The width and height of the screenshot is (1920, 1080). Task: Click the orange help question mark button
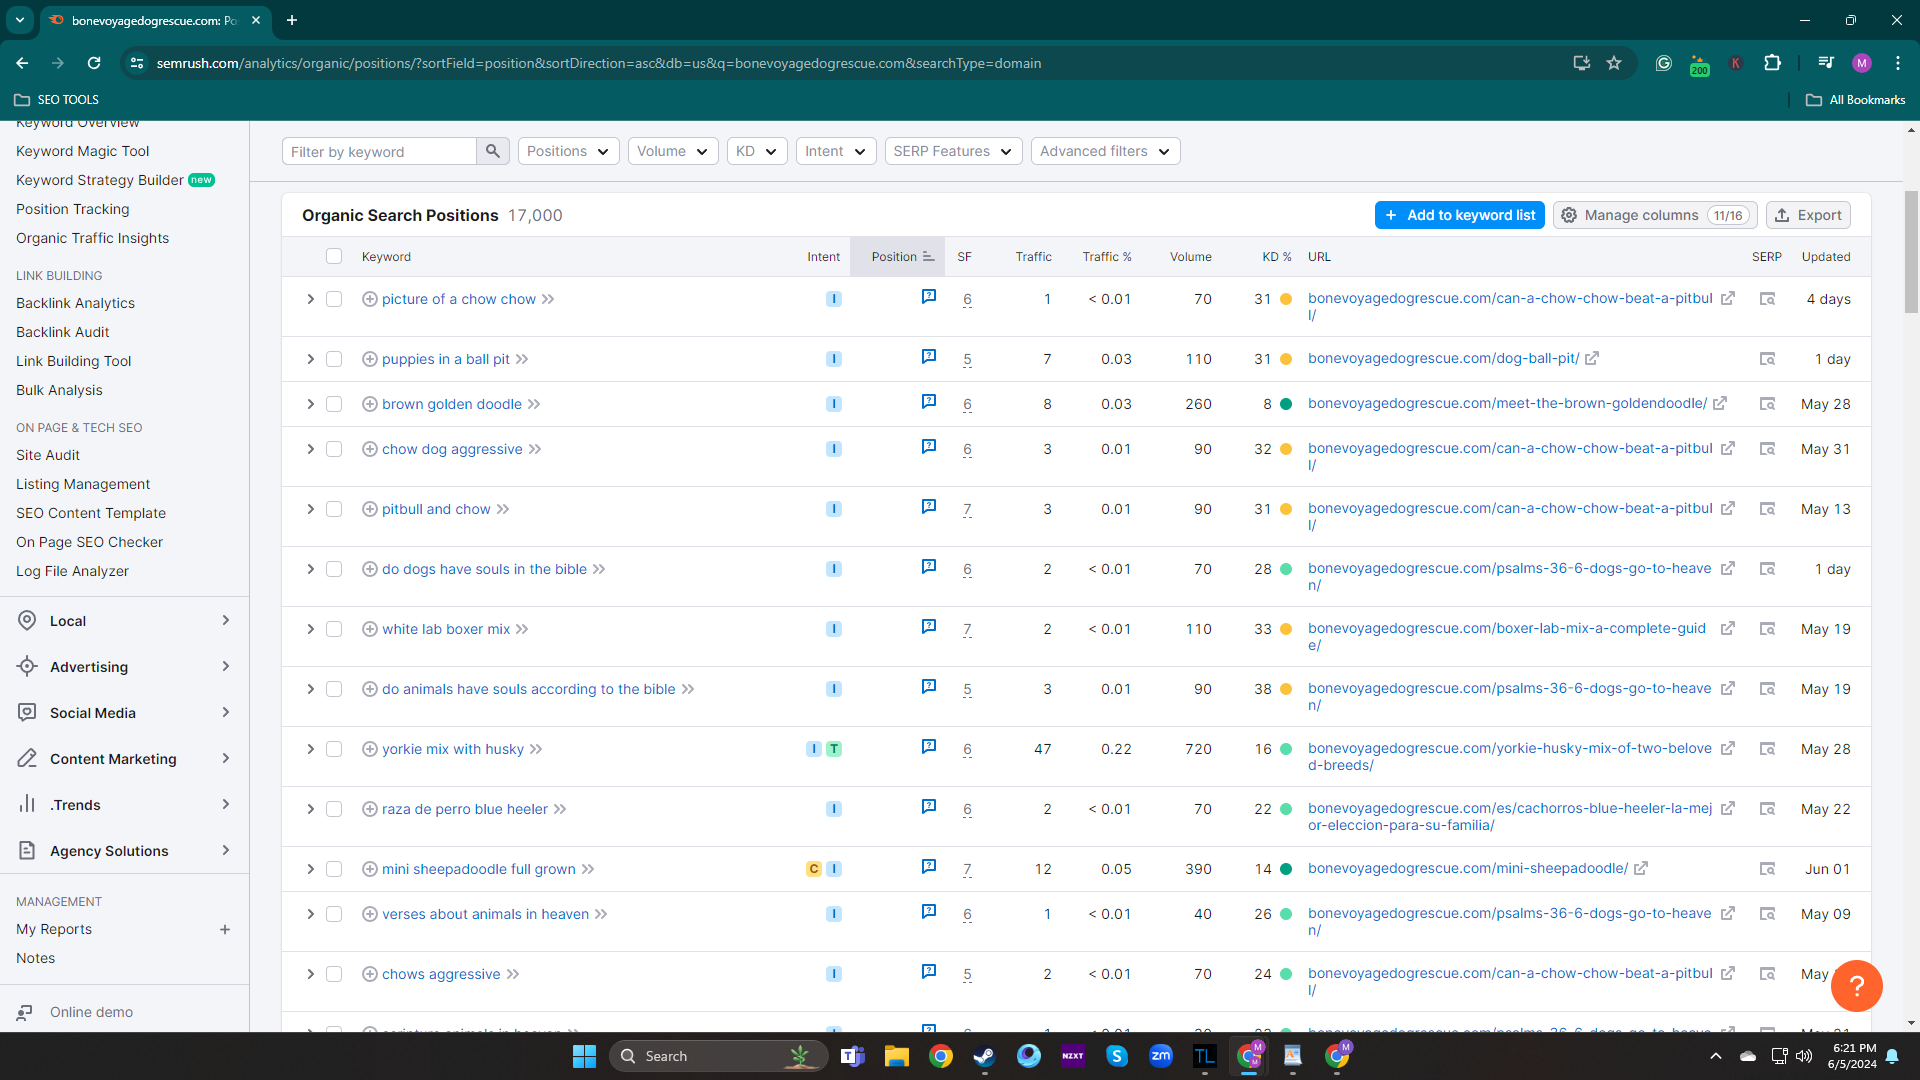tap(1856, 986)
